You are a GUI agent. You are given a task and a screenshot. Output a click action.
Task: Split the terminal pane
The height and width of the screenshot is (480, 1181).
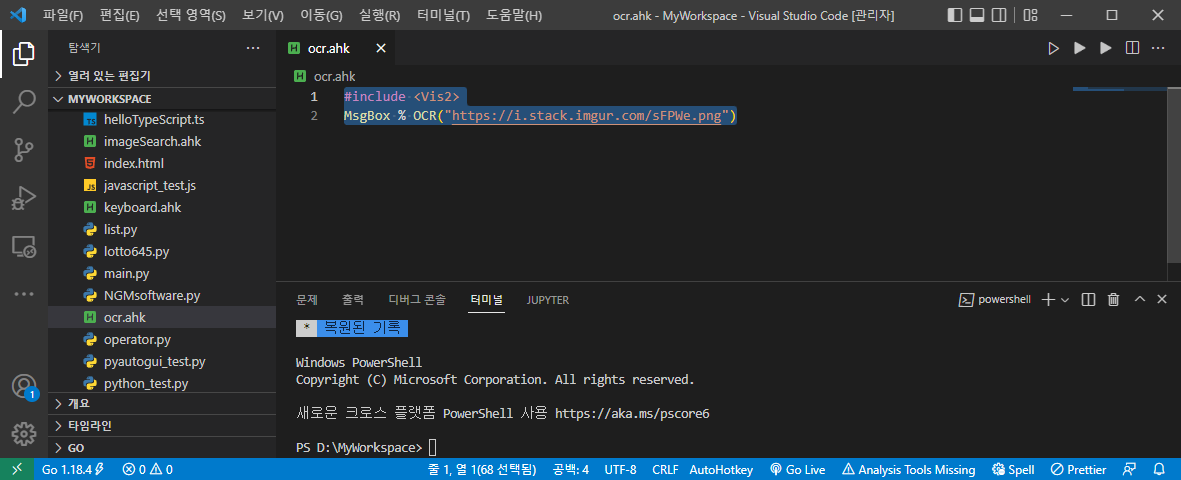click(1088, 300)
